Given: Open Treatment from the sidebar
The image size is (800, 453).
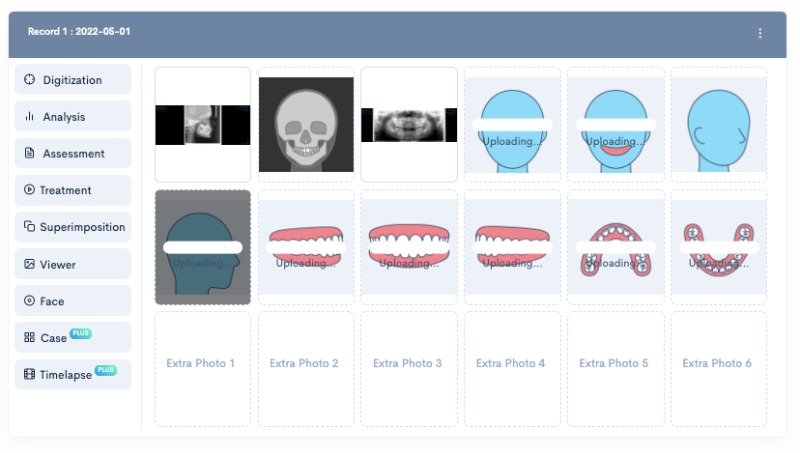Looking at the screenshot, I should pyautogui.click(x=72, y=190).
